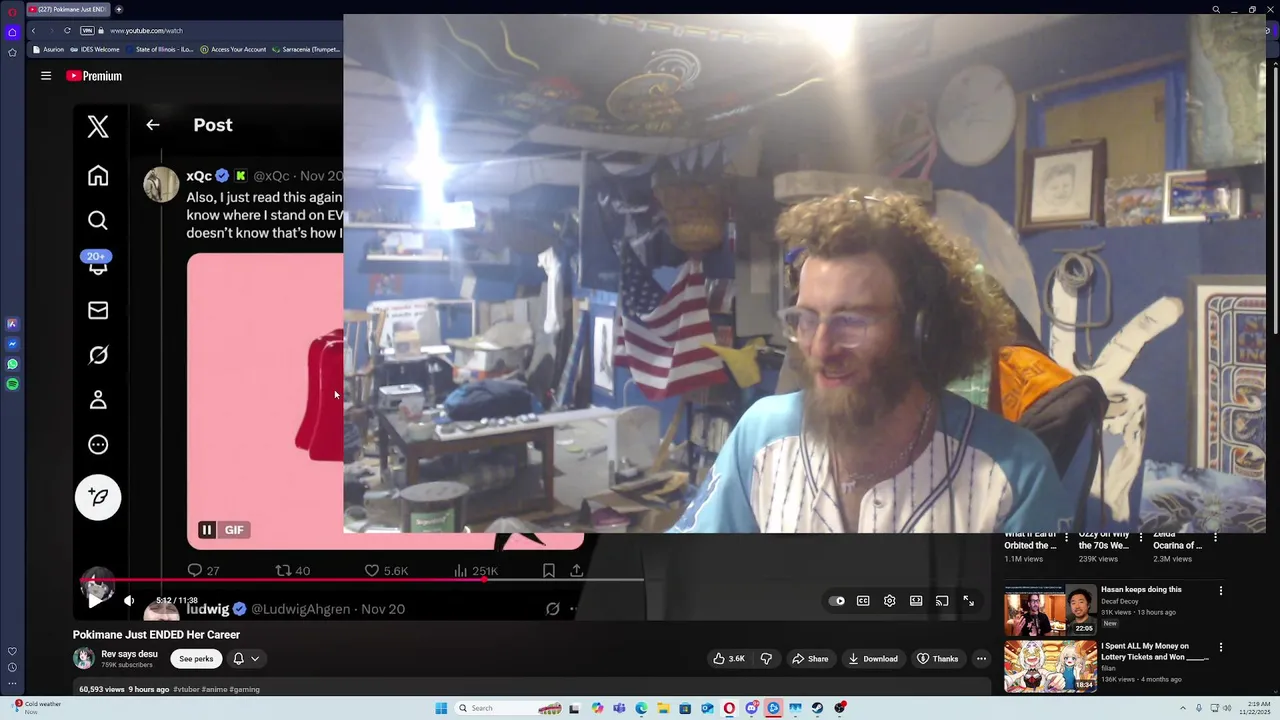Open Hasan keeps doing this video thumbnail
The height and width of the screenshot is (720, 1280).
coord(1050,610)
